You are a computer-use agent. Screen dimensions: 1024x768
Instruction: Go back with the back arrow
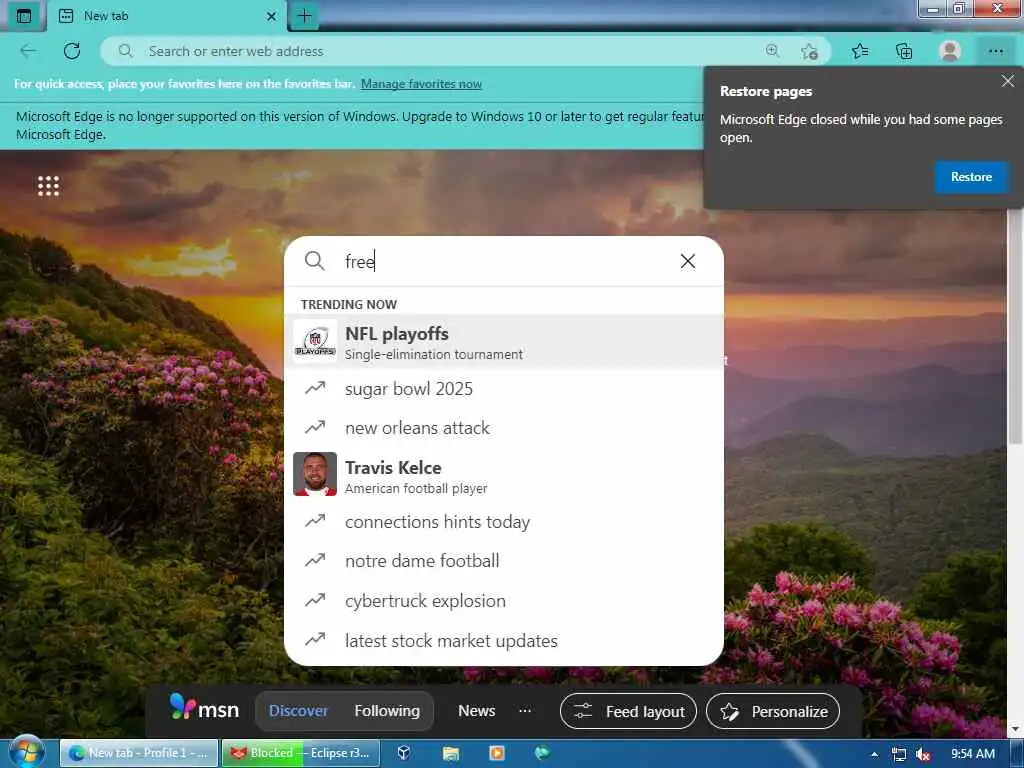(28, 51)
